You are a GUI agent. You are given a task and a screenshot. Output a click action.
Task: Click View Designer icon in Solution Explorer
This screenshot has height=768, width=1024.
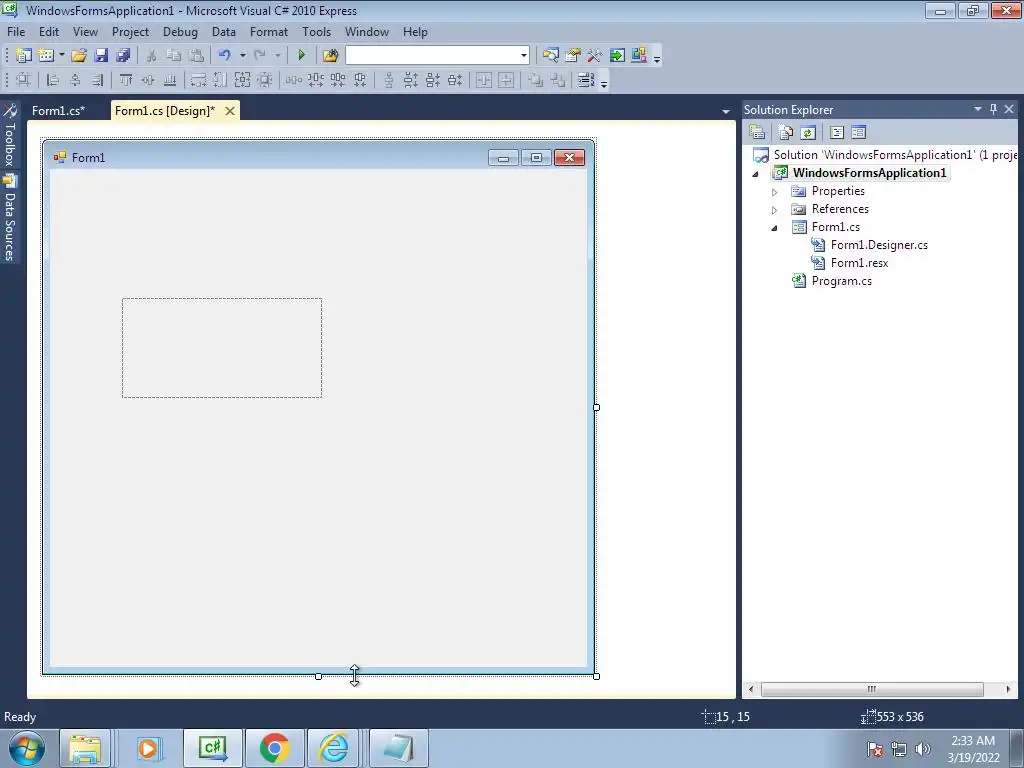click(859, 133)
